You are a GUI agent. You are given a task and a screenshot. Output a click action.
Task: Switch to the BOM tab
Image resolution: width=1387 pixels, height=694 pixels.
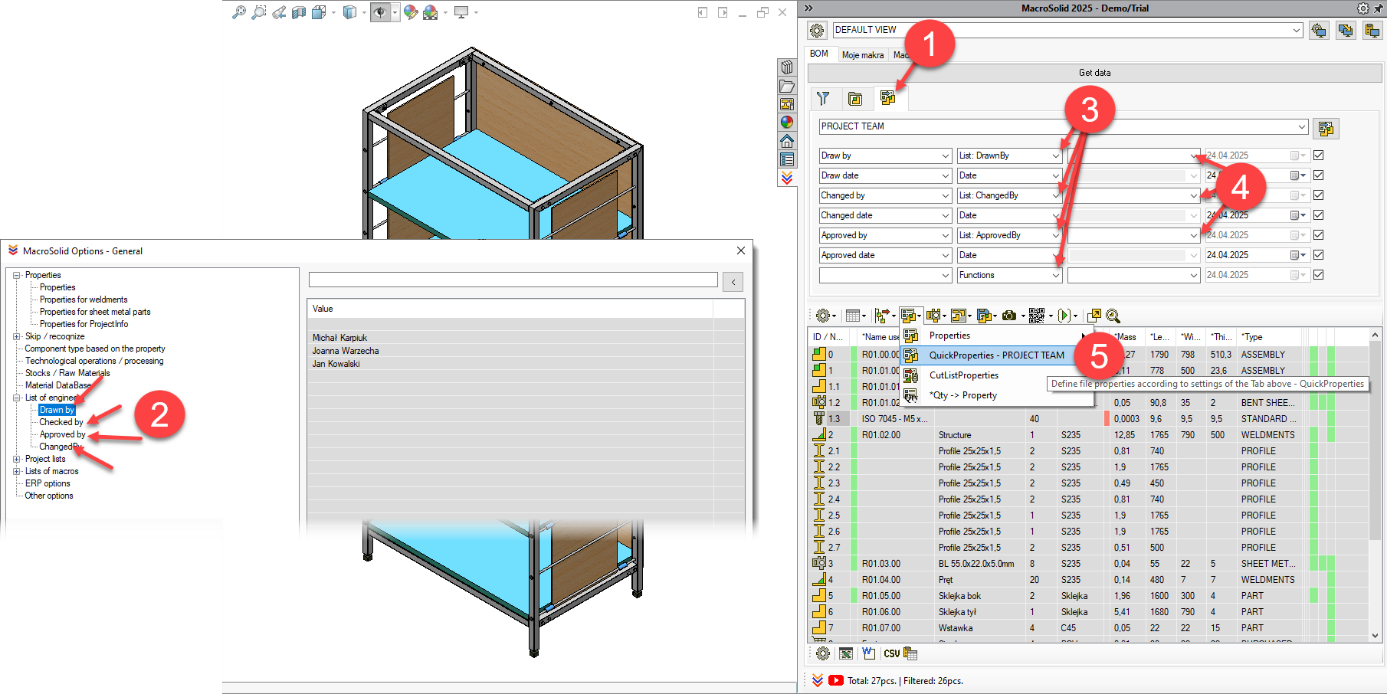pyautogui.click(x=819, y=55)
